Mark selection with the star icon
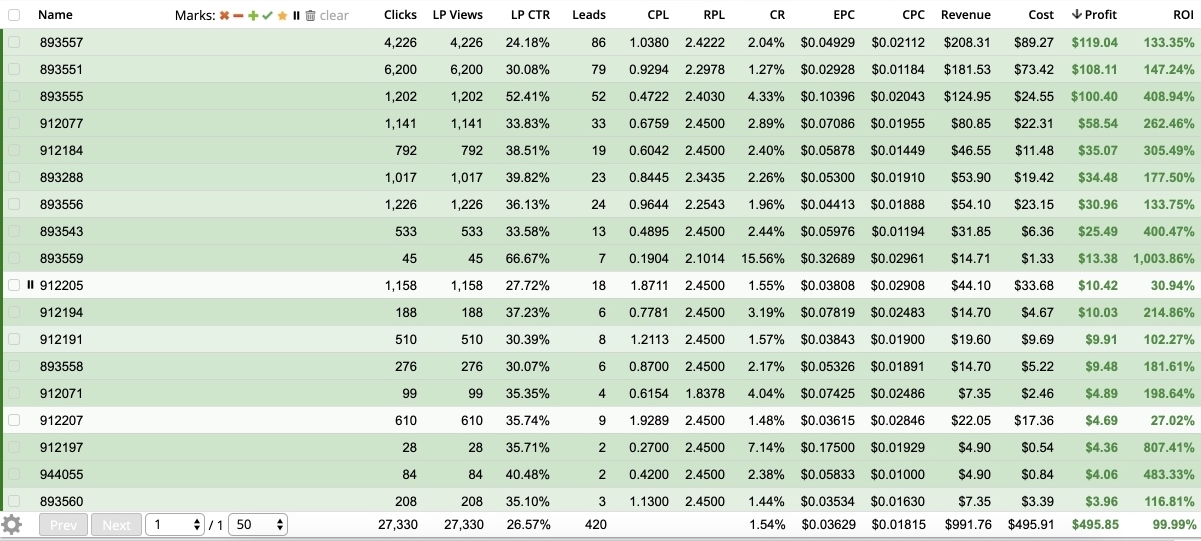The height and width of the screenshot is (541, 1201). [282, 16]
